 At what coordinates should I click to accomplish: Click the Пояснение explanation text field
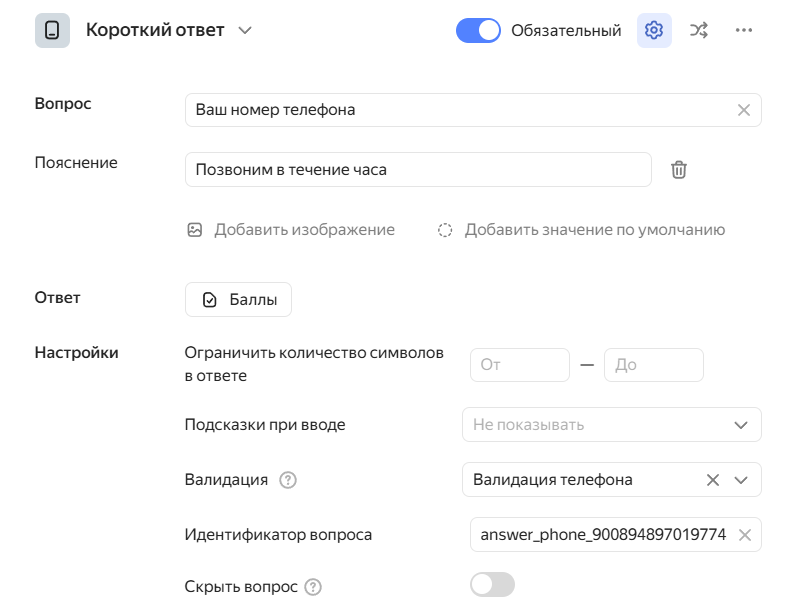pyautogui.click(x=418, y=170)
